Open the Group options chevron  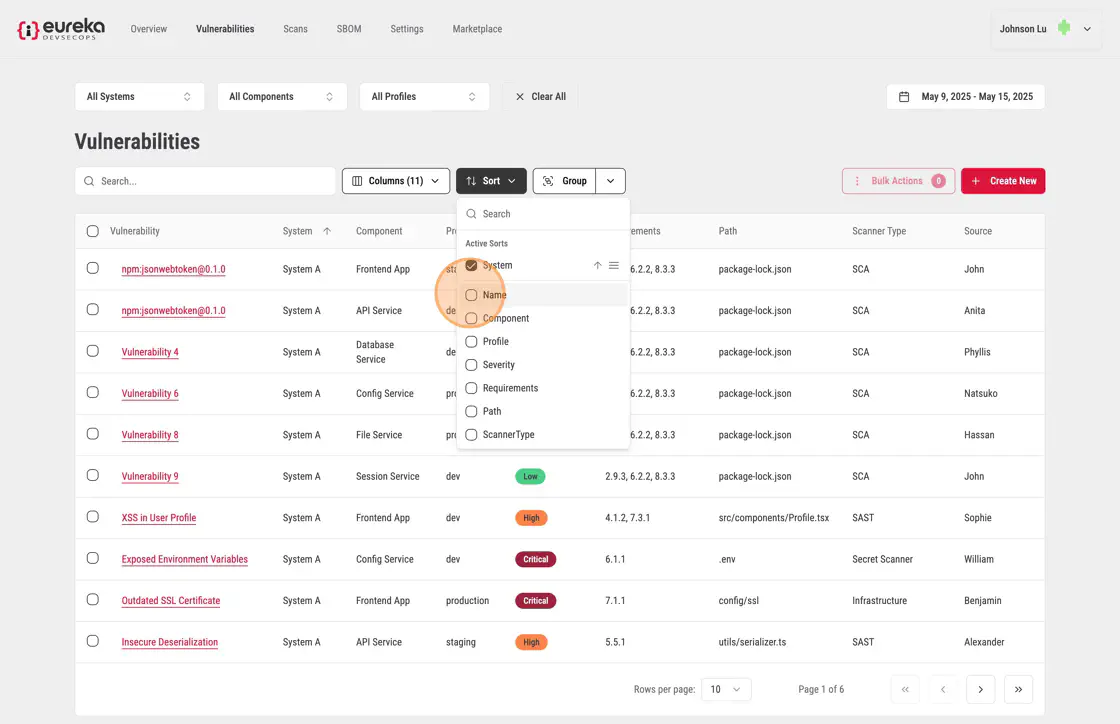(611, 181)
